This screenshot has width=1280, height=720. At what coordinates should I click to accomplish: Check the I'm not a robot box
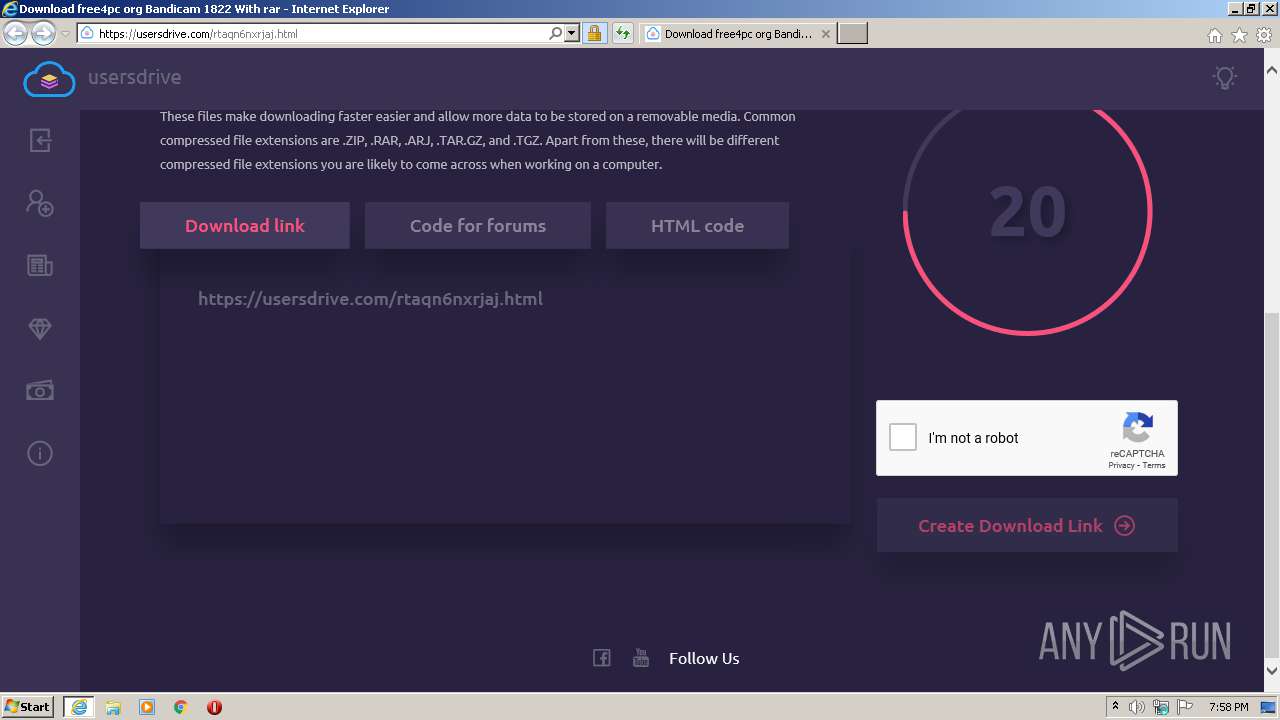[903, 437]
